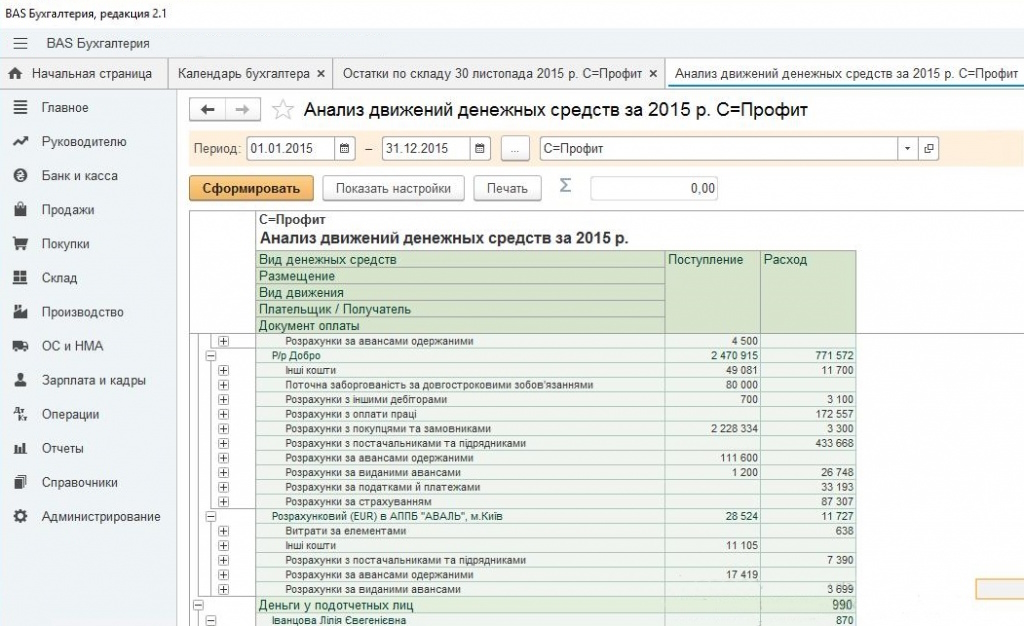This screenshot has width=1024, height=626.
Task: Open the organization dropdown С=Профит
Action: click(907, 149)
